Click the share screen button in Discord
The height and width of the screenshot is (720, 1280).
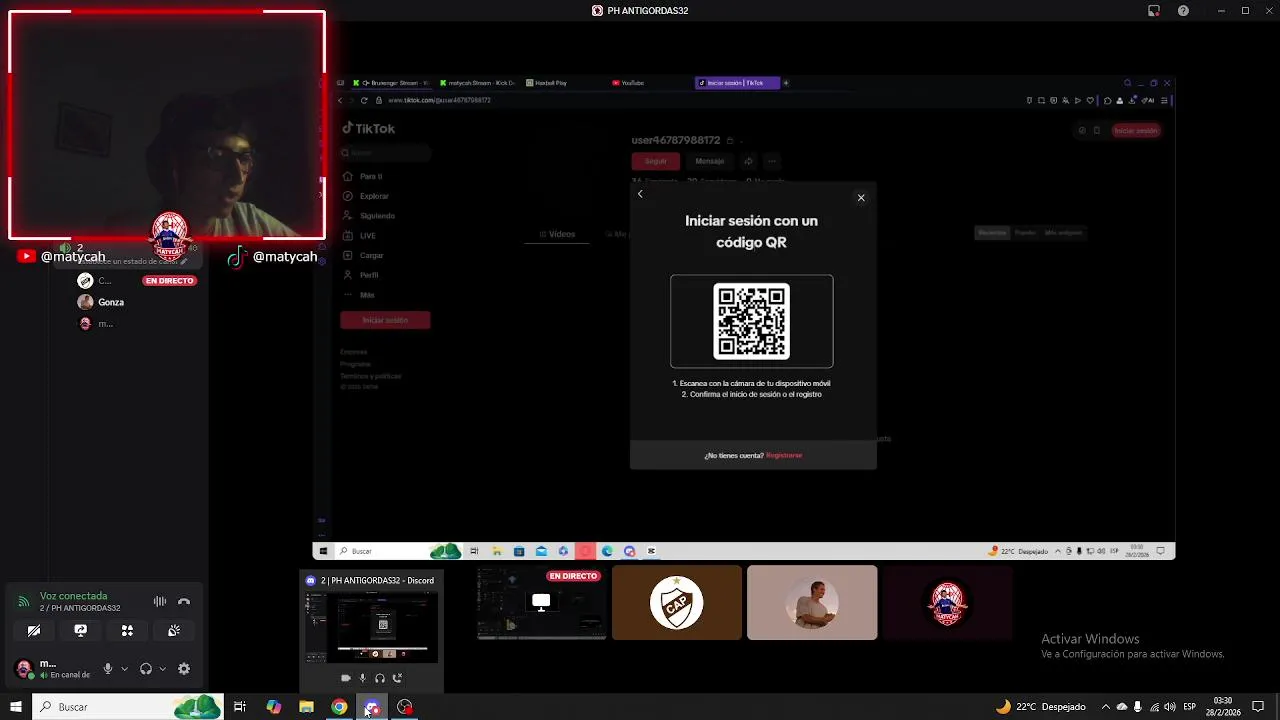click(81, 631)
